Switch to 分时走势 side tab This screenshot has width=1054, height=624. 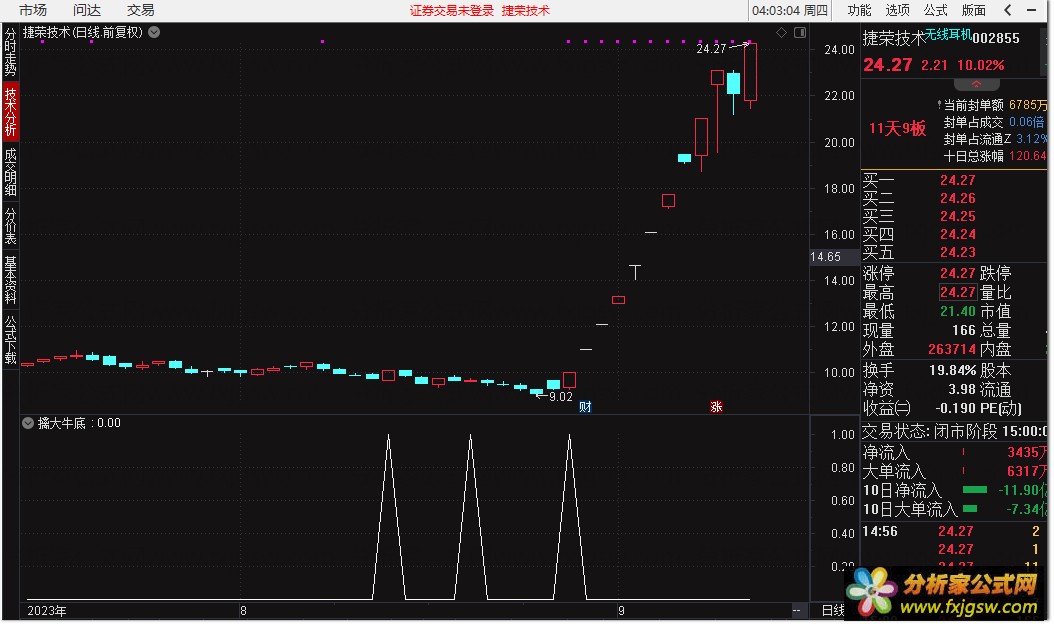[x=10, y=52]
